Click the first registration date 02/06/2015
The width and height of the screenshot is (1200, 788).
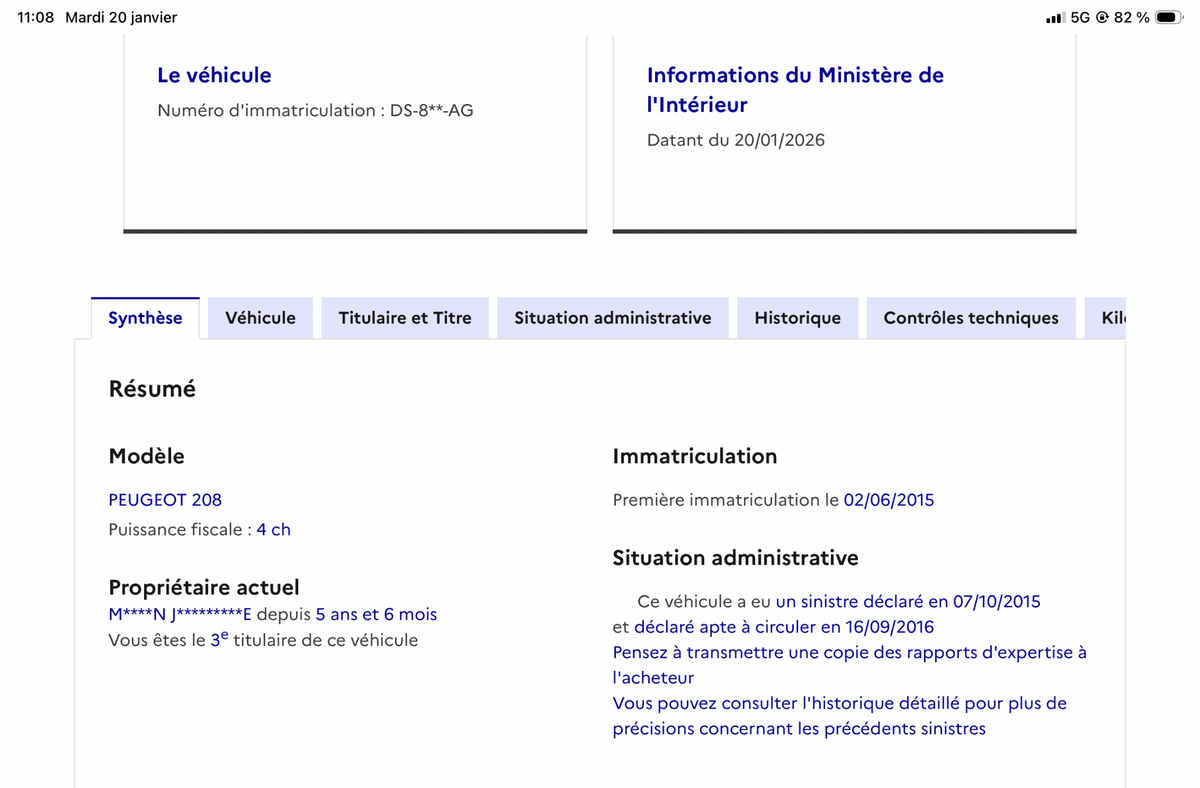888,500
